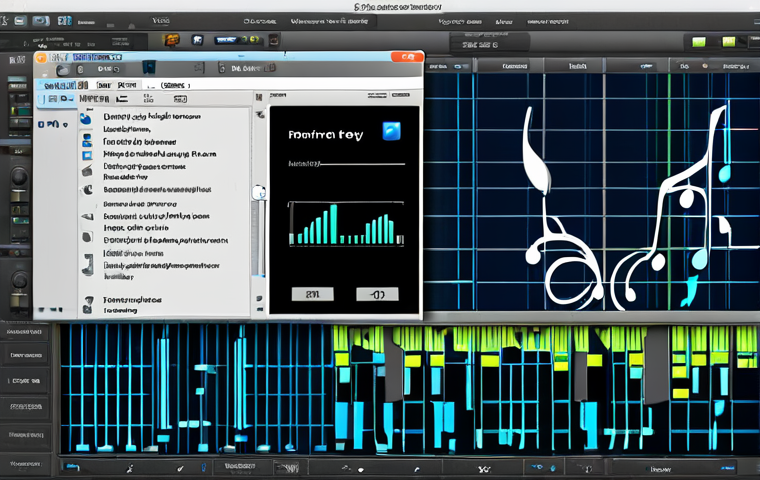The width and height of the screenshot is (760, 480).
Task: Click the scrollbar thumb beside the dialog list
Action: 259,192
